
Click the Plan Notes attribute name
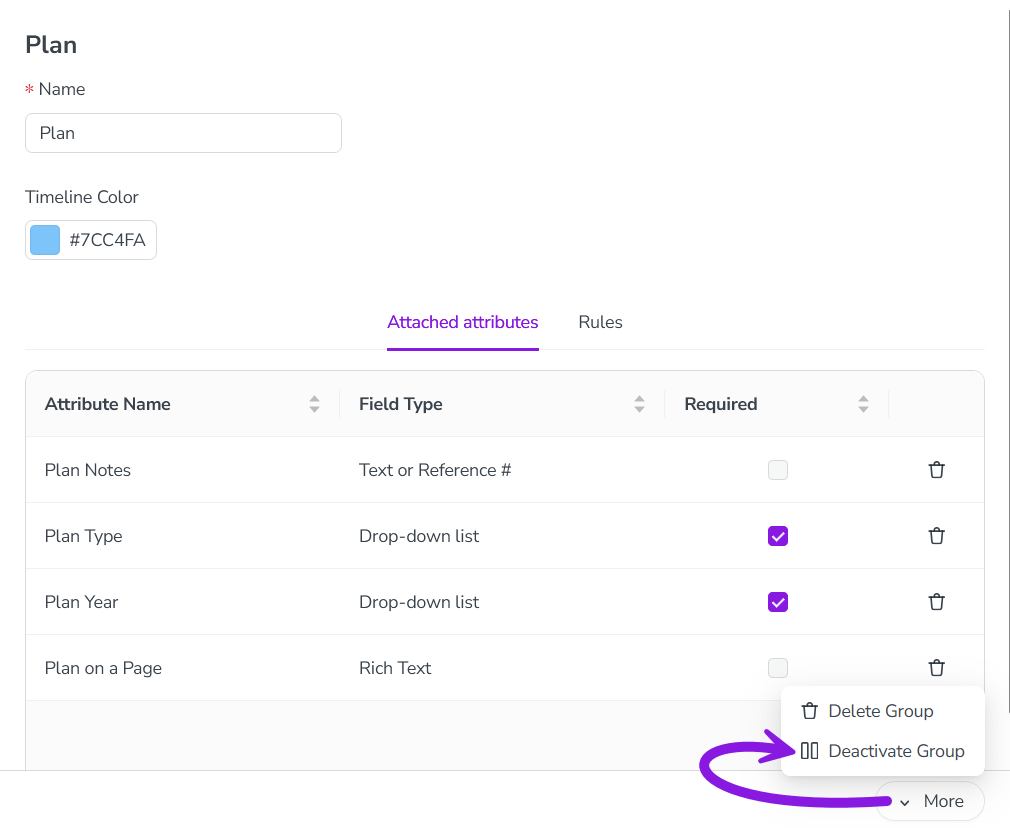88,470
